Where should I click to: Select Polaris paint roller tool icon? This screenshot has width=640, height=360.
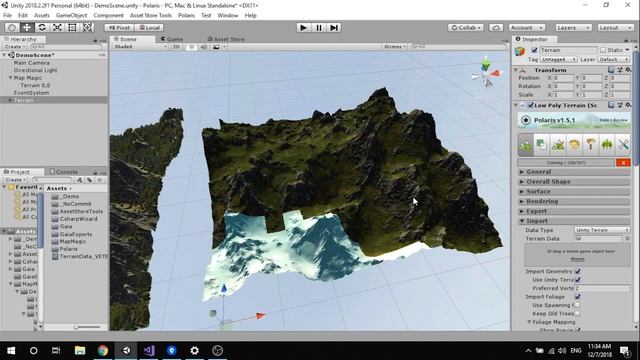(x=591, y=144)
